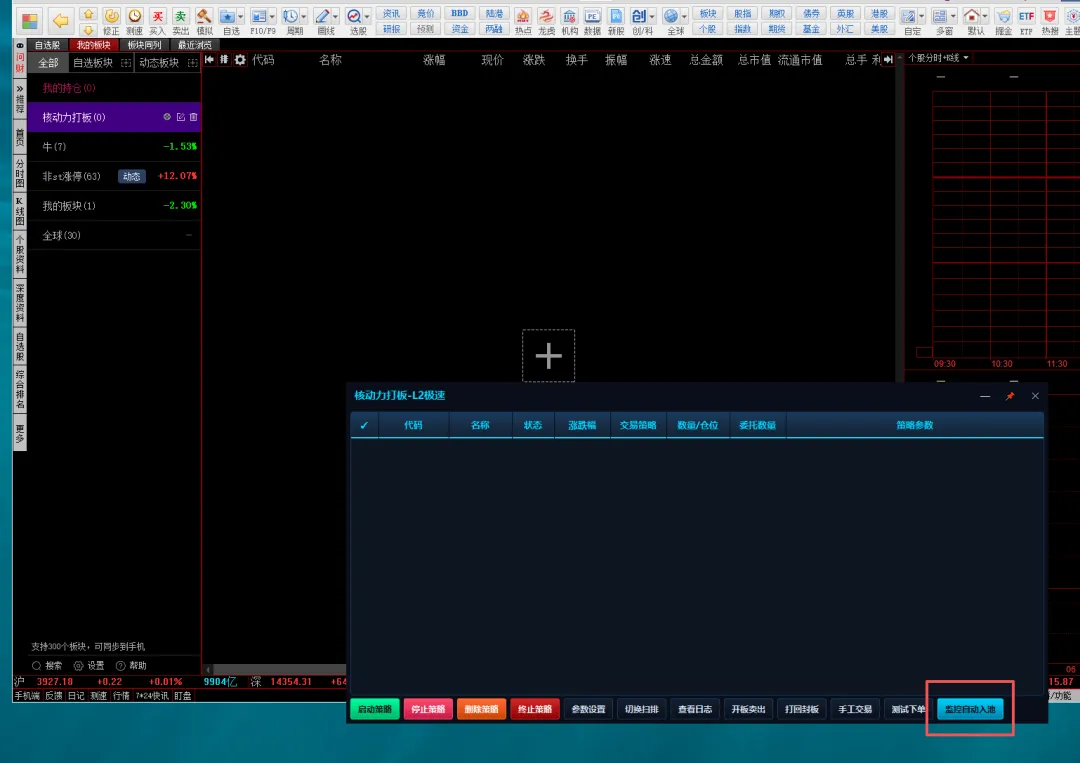The image size is (1080, 763).
Task: Switch to the 最近浏览 tab
Action: point(194,45)
